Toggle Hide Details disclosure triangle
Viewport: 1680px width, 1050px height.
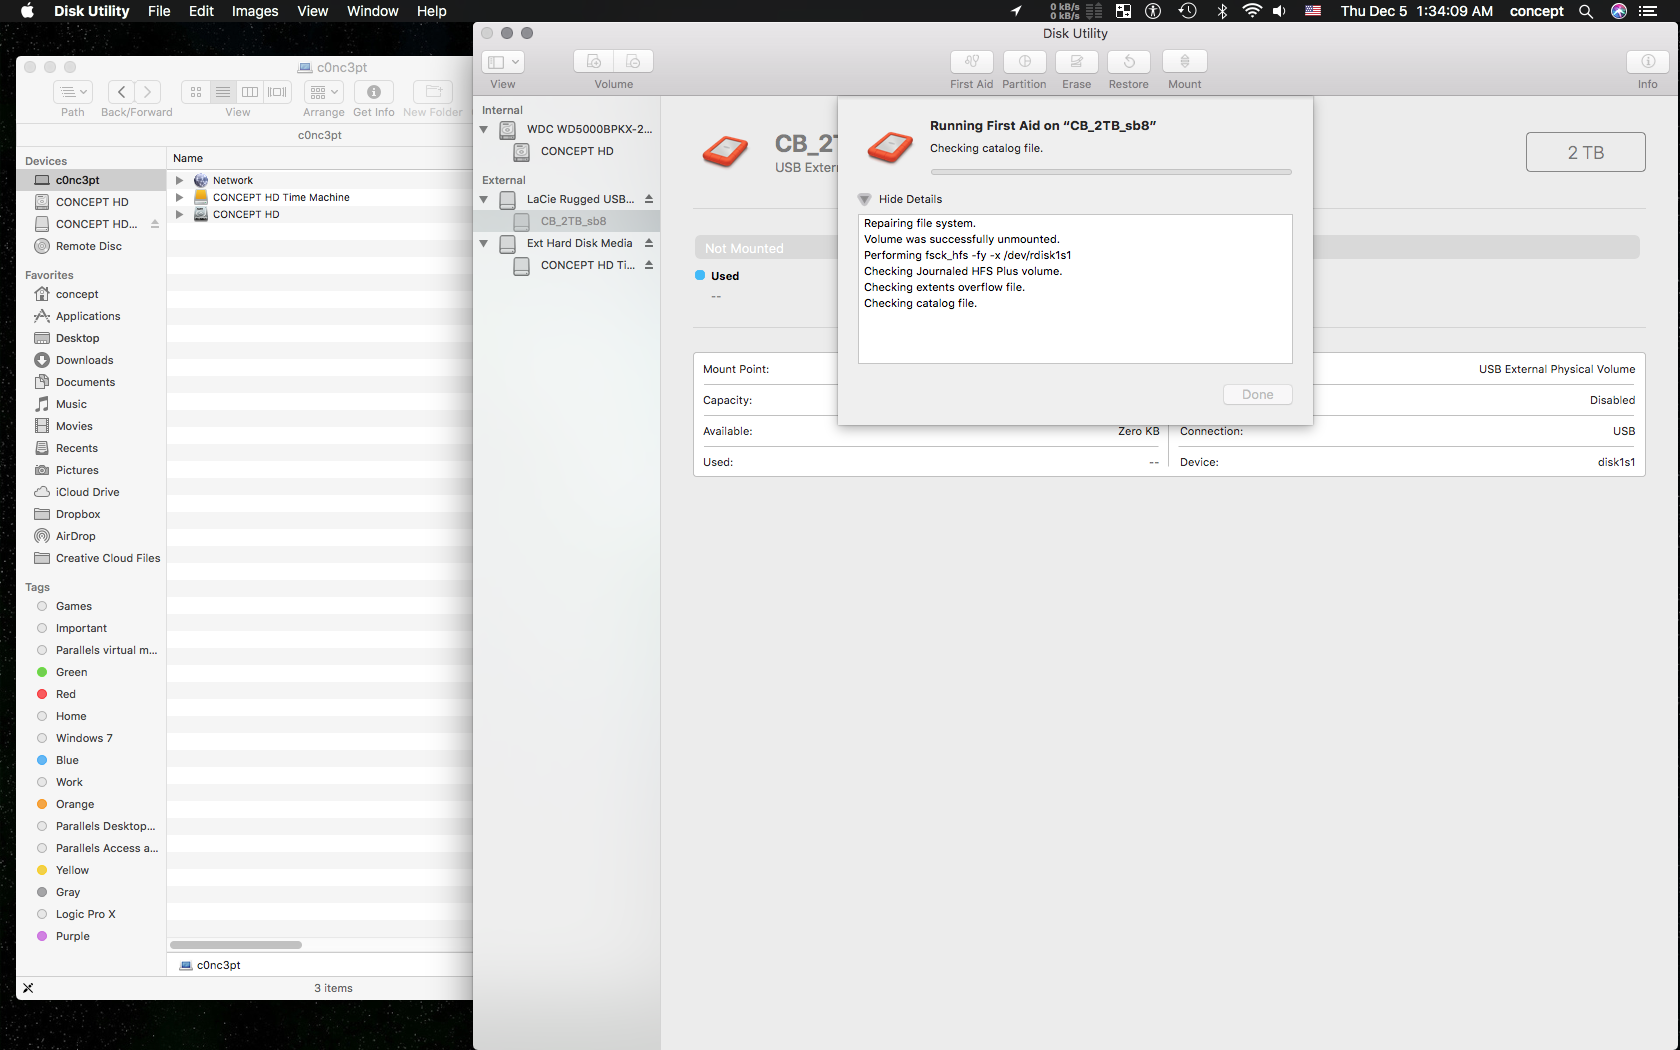pos(865,199)
